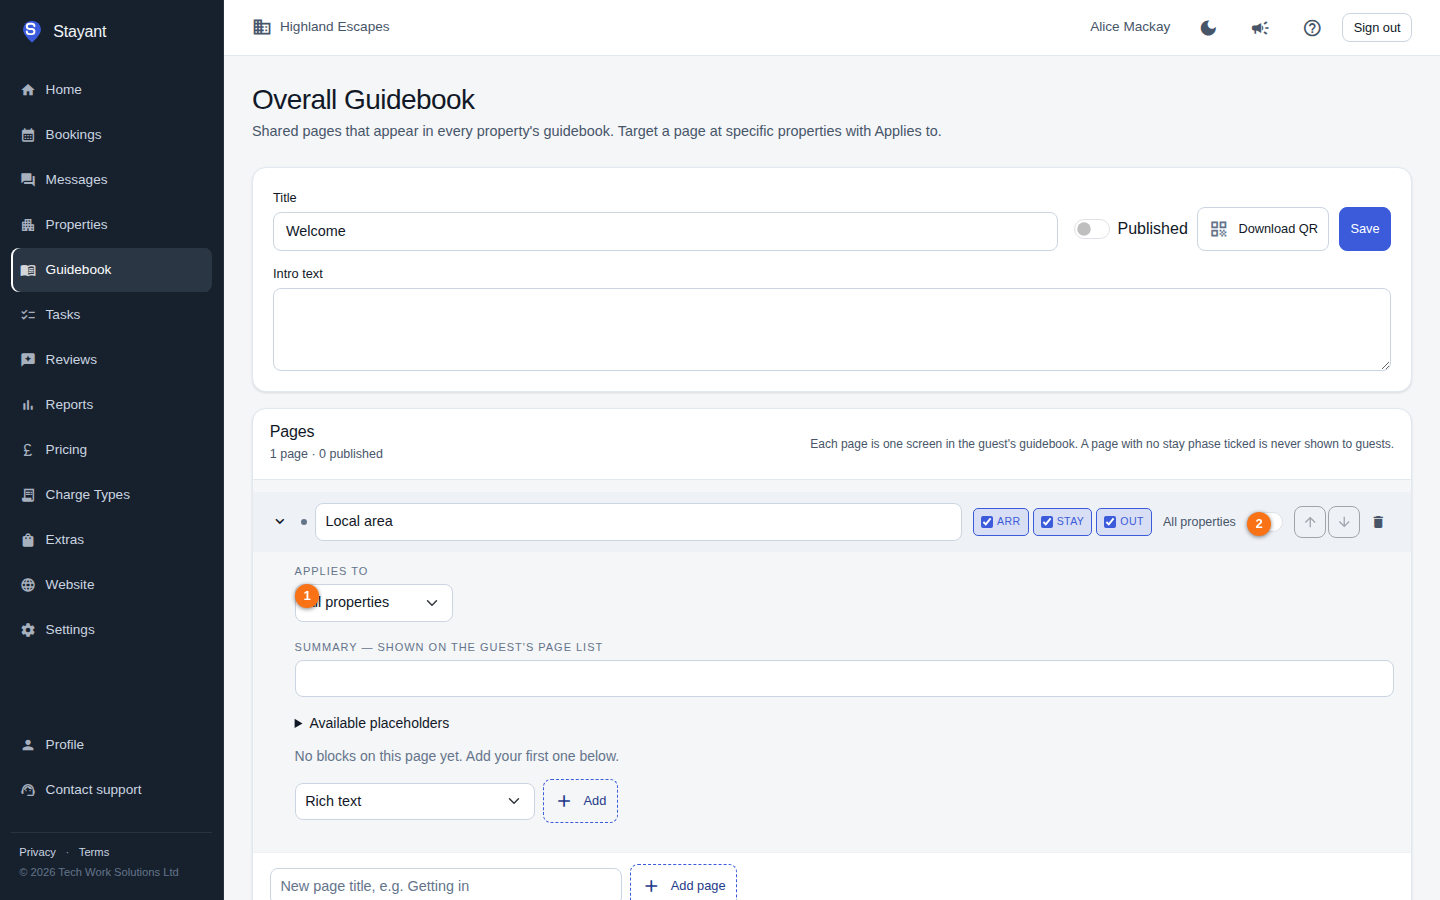
Task: Click the Tasks checklist icon in the sidebar
Action: point(28,315)
